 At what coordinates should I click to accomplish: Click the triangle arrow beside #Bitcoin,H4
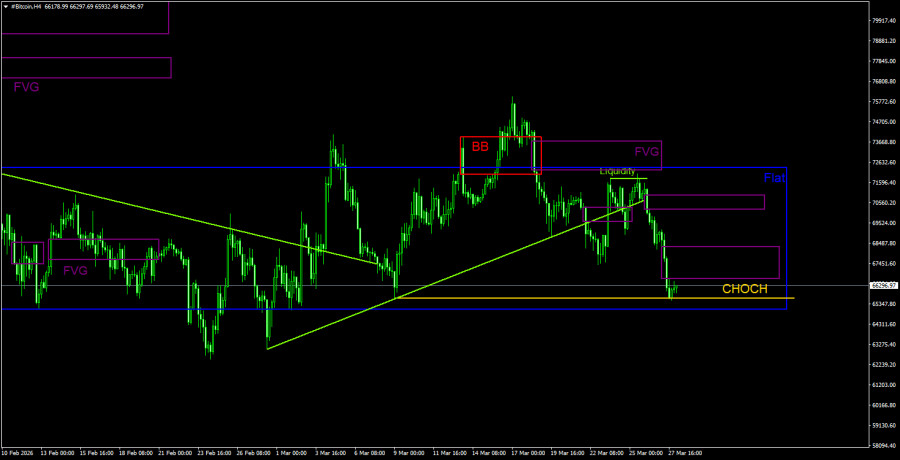pos(5,6)
